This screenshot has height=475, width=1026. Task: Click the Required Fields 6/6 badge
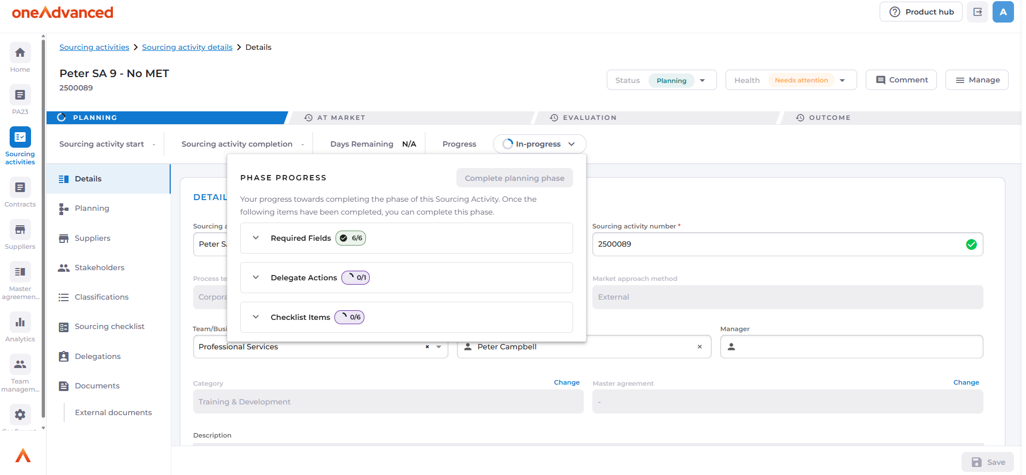351,238
